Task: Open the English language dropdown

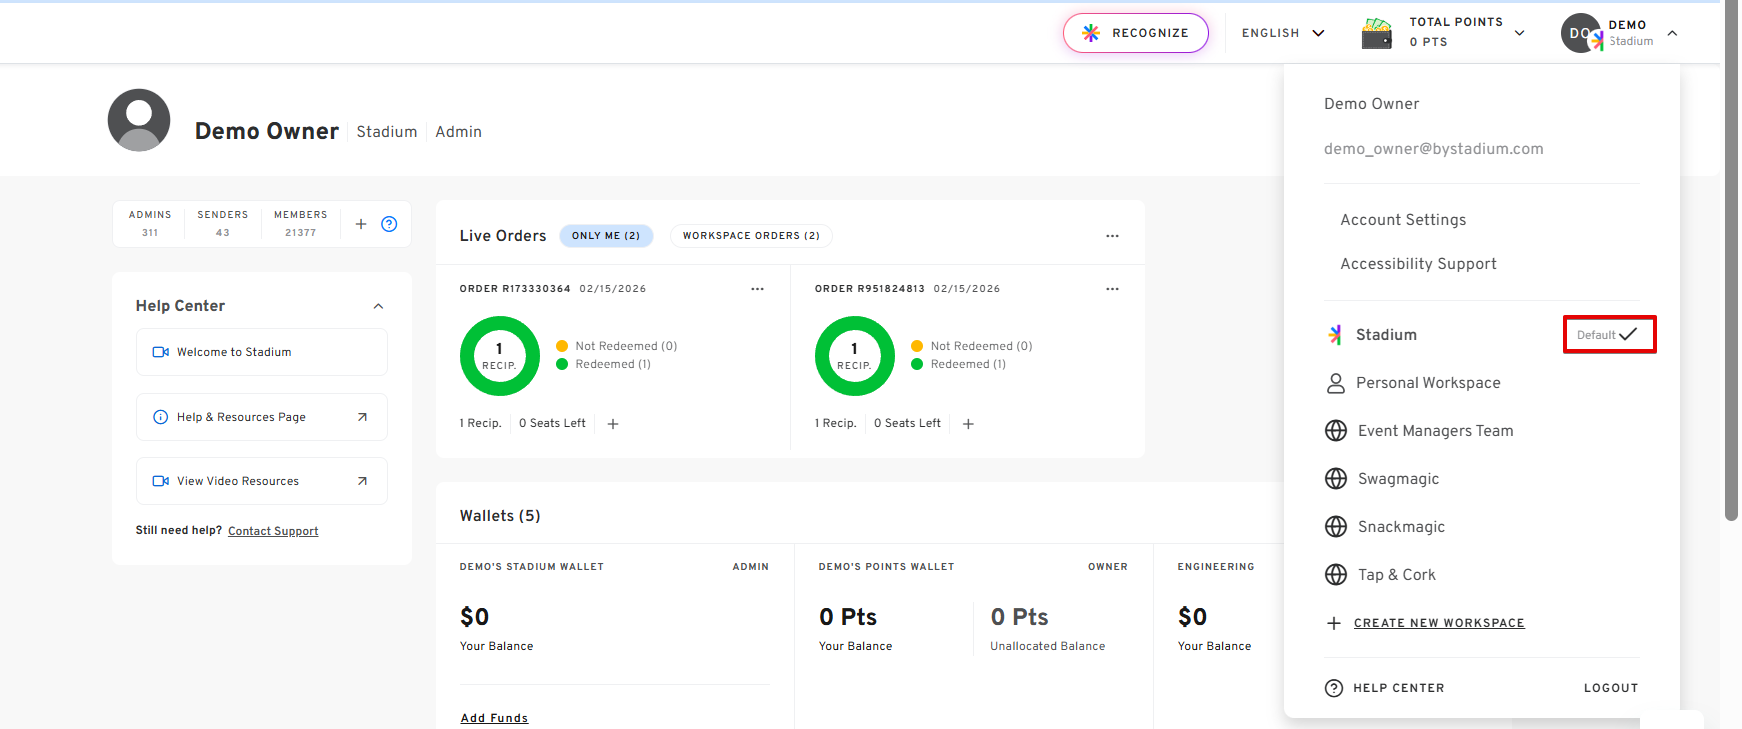Action: tap(1283, 33)
